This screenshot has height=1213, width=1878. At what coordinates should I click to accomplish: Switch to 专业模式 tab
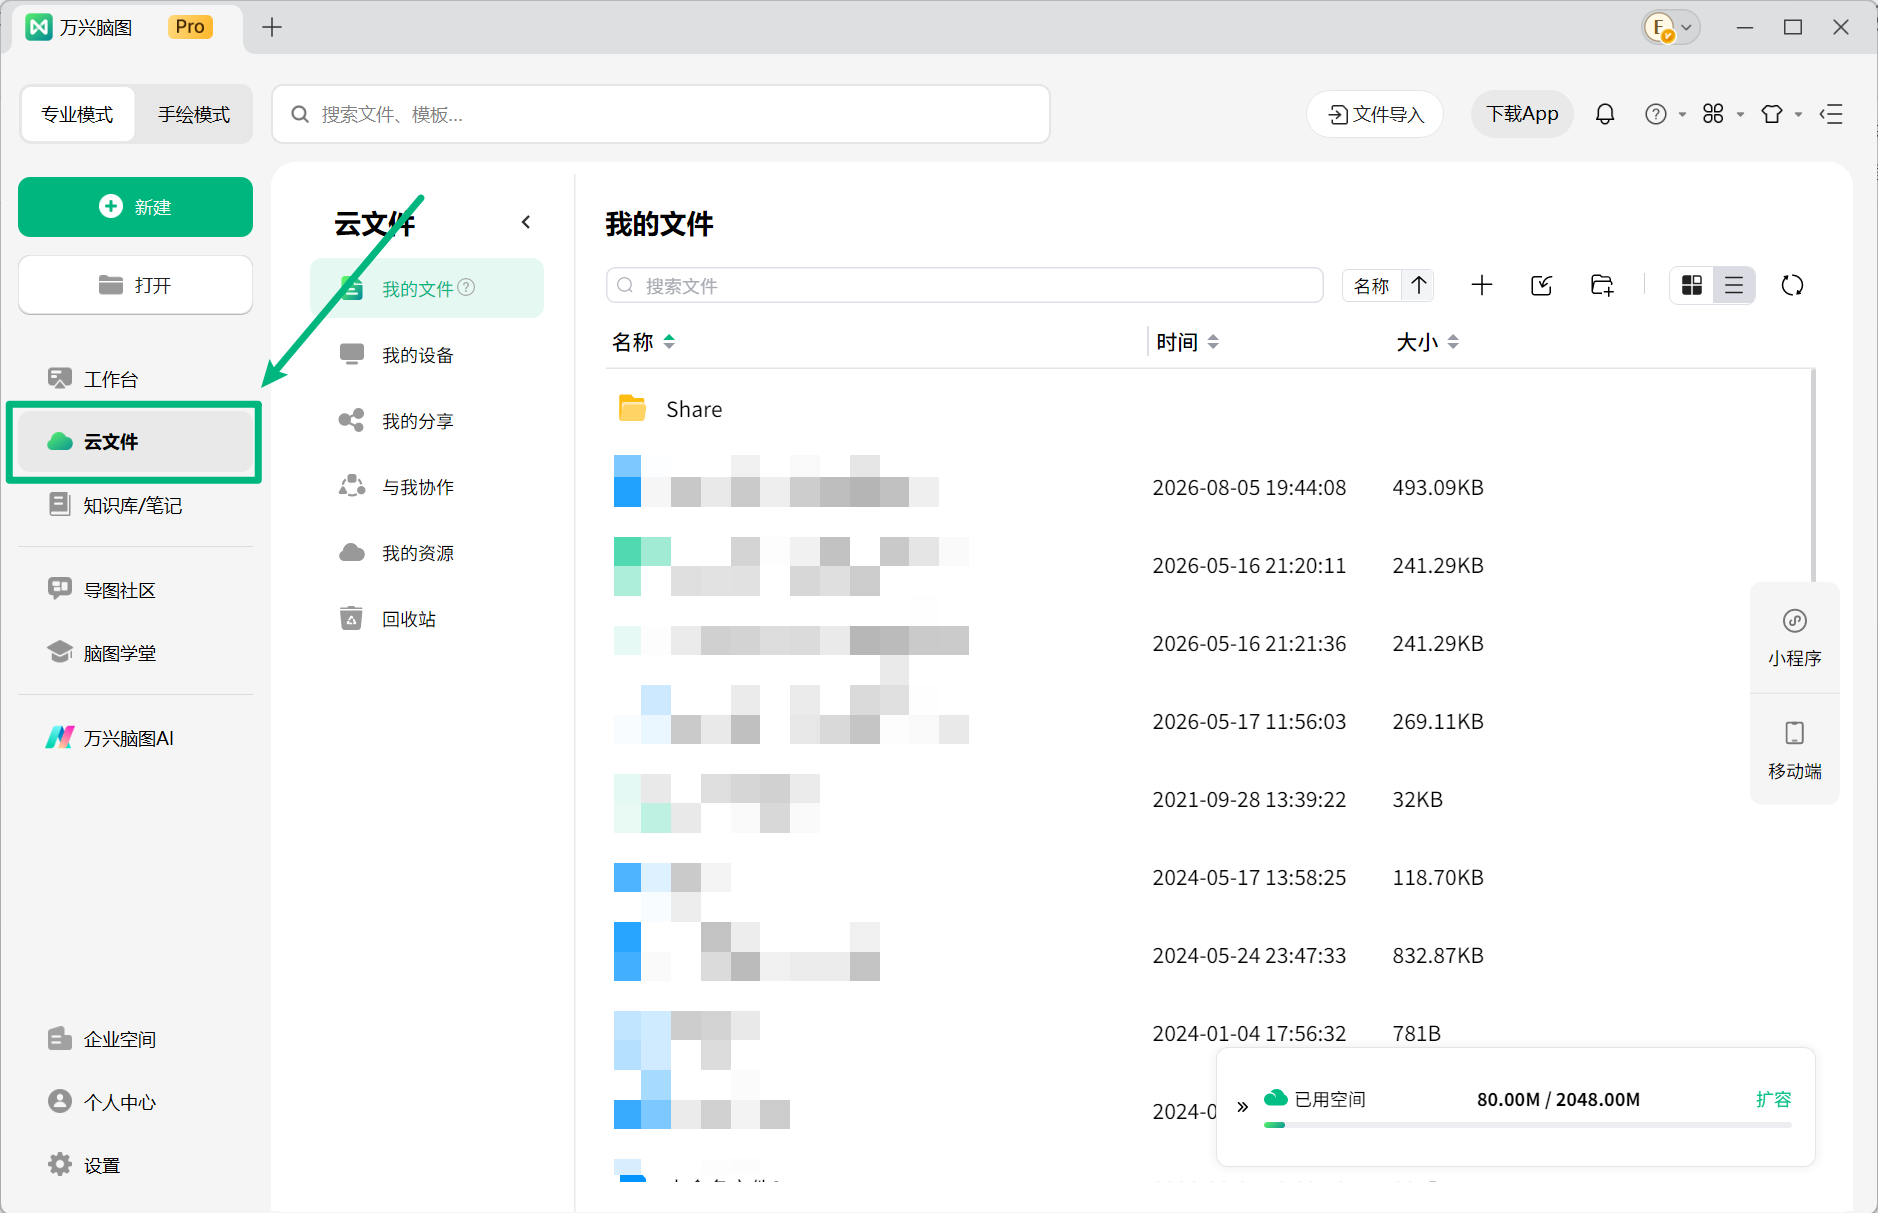[x=78, y=114]
